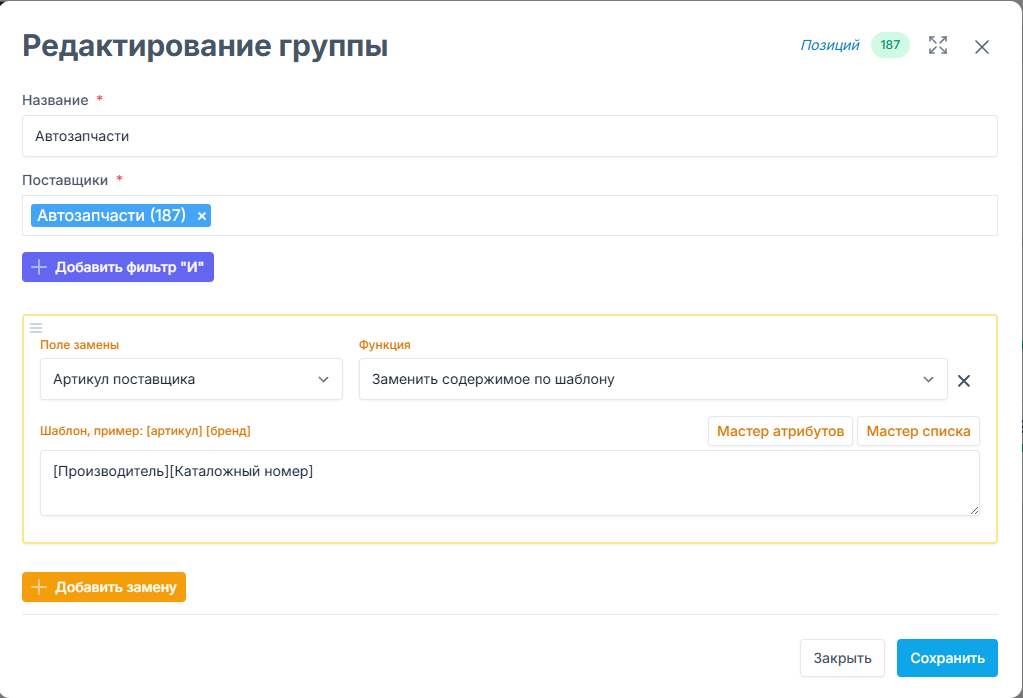Focus the Название input field
Viewport: 1023px width, 698px height.
tap(509, 137)
